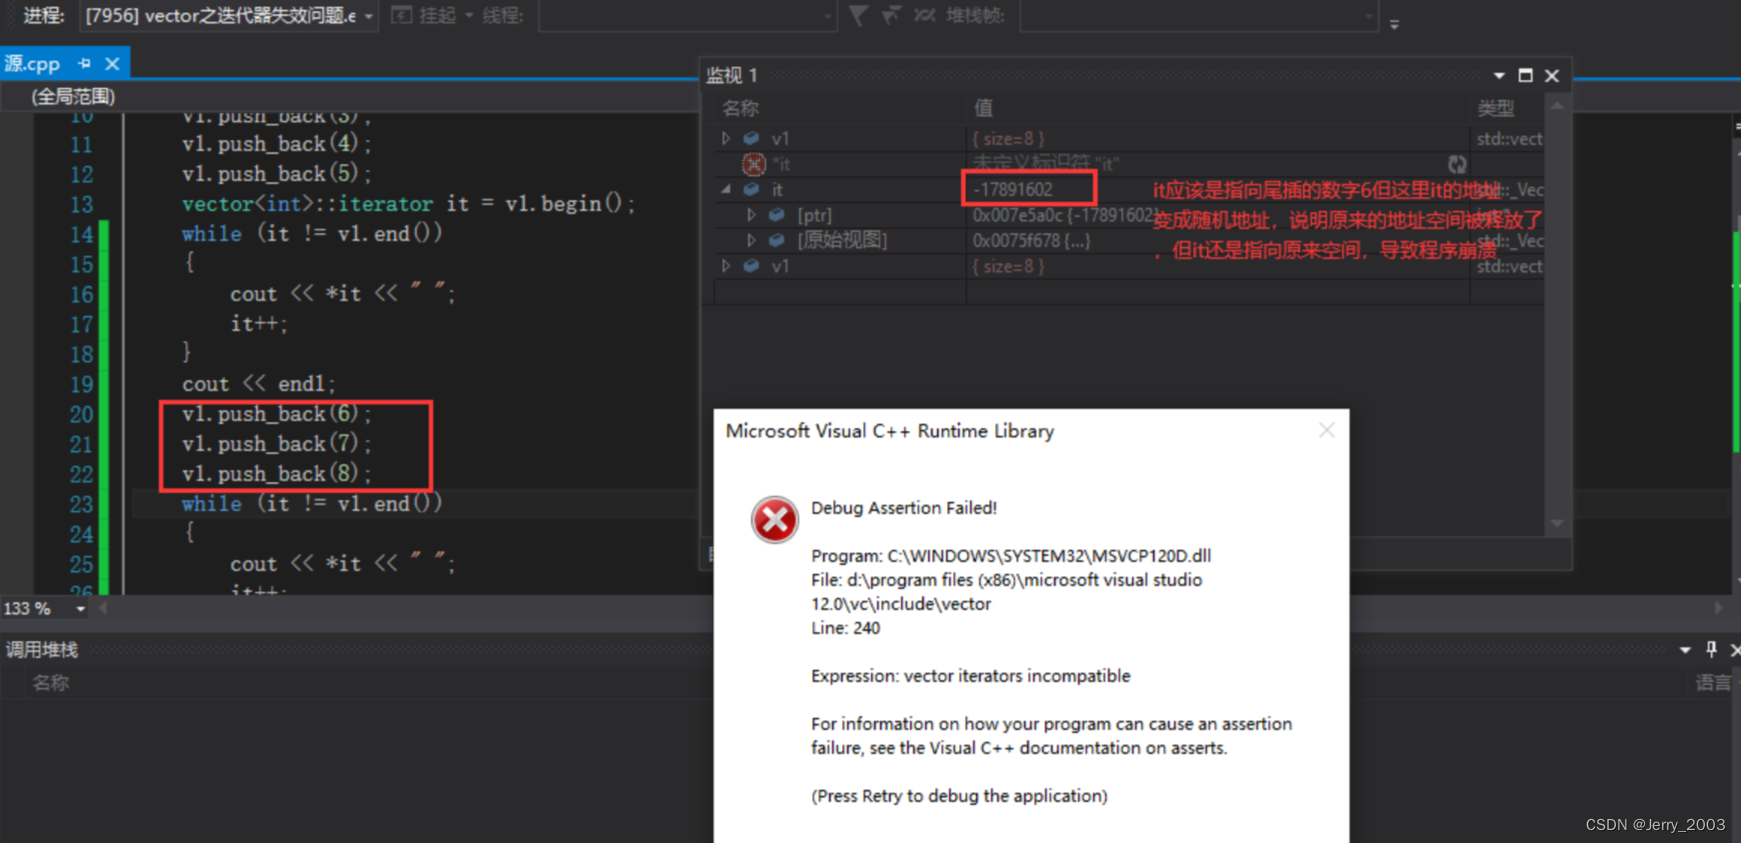
Task: Click the Watch panel scroll-up arrow
Action: point(1557,106)
